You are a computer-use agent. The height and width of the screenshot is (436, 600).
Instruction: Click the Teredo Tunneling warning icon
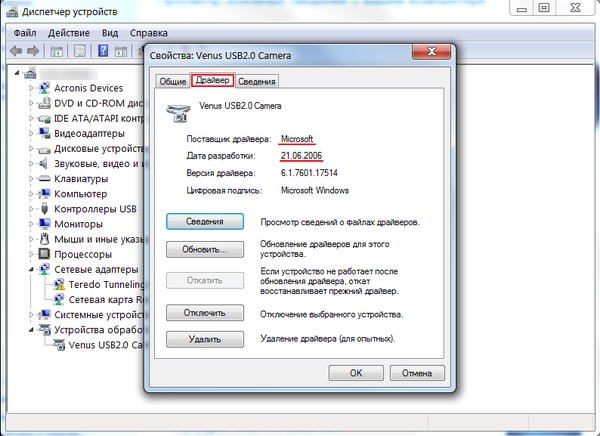[59, 284]
